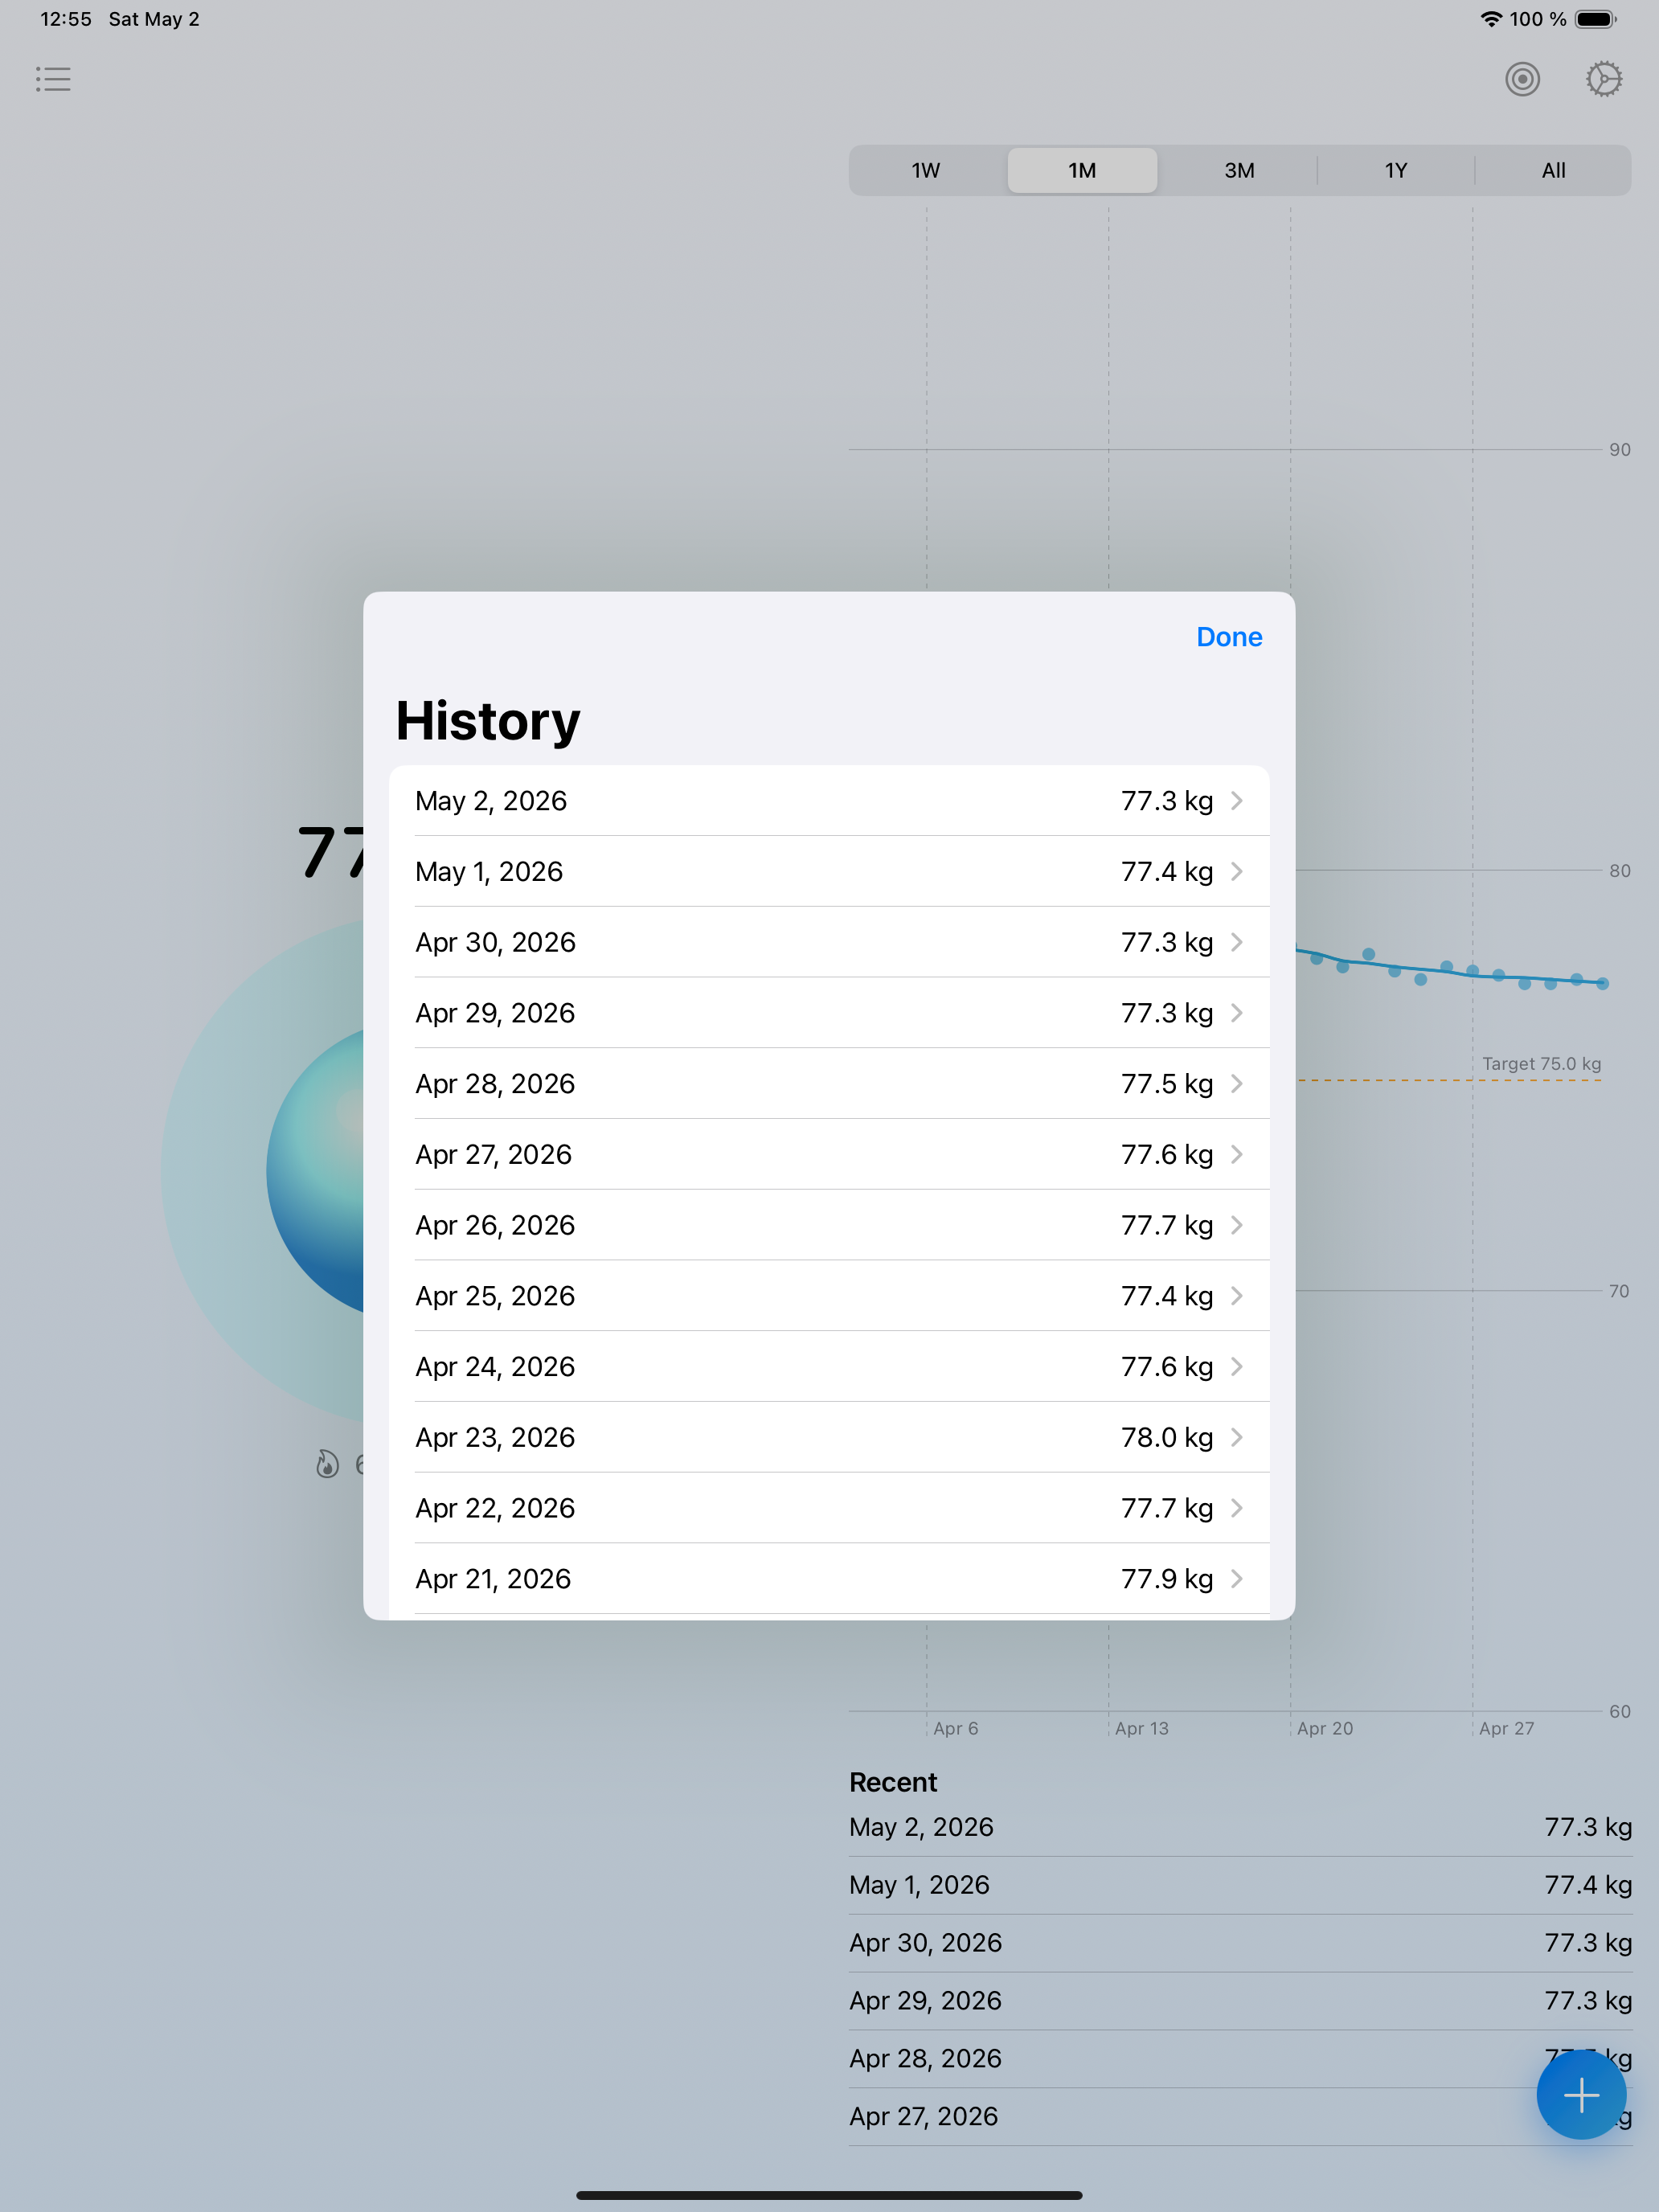
Task: Tap the 12:55 clock in status bar
Action: (66, 19)
